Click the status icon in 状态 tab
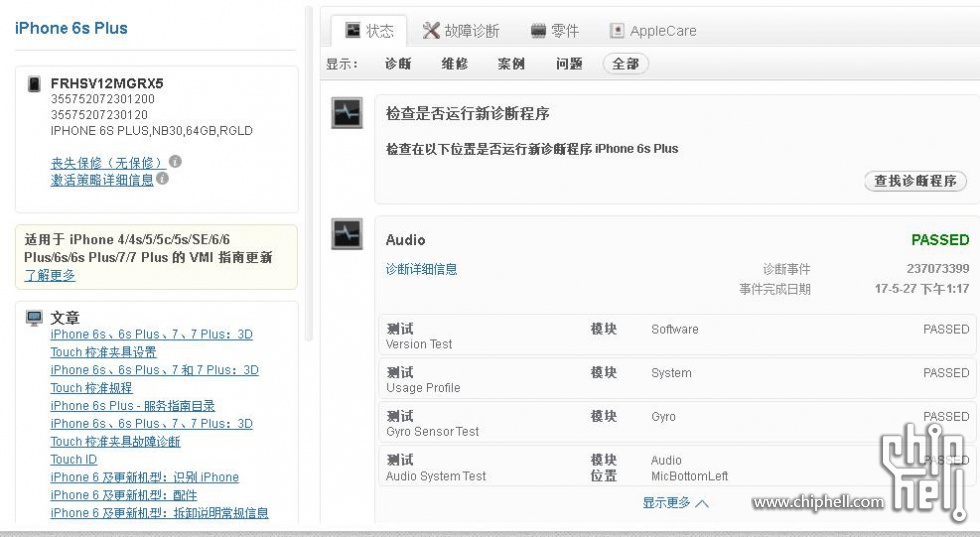 click(353, 30)
